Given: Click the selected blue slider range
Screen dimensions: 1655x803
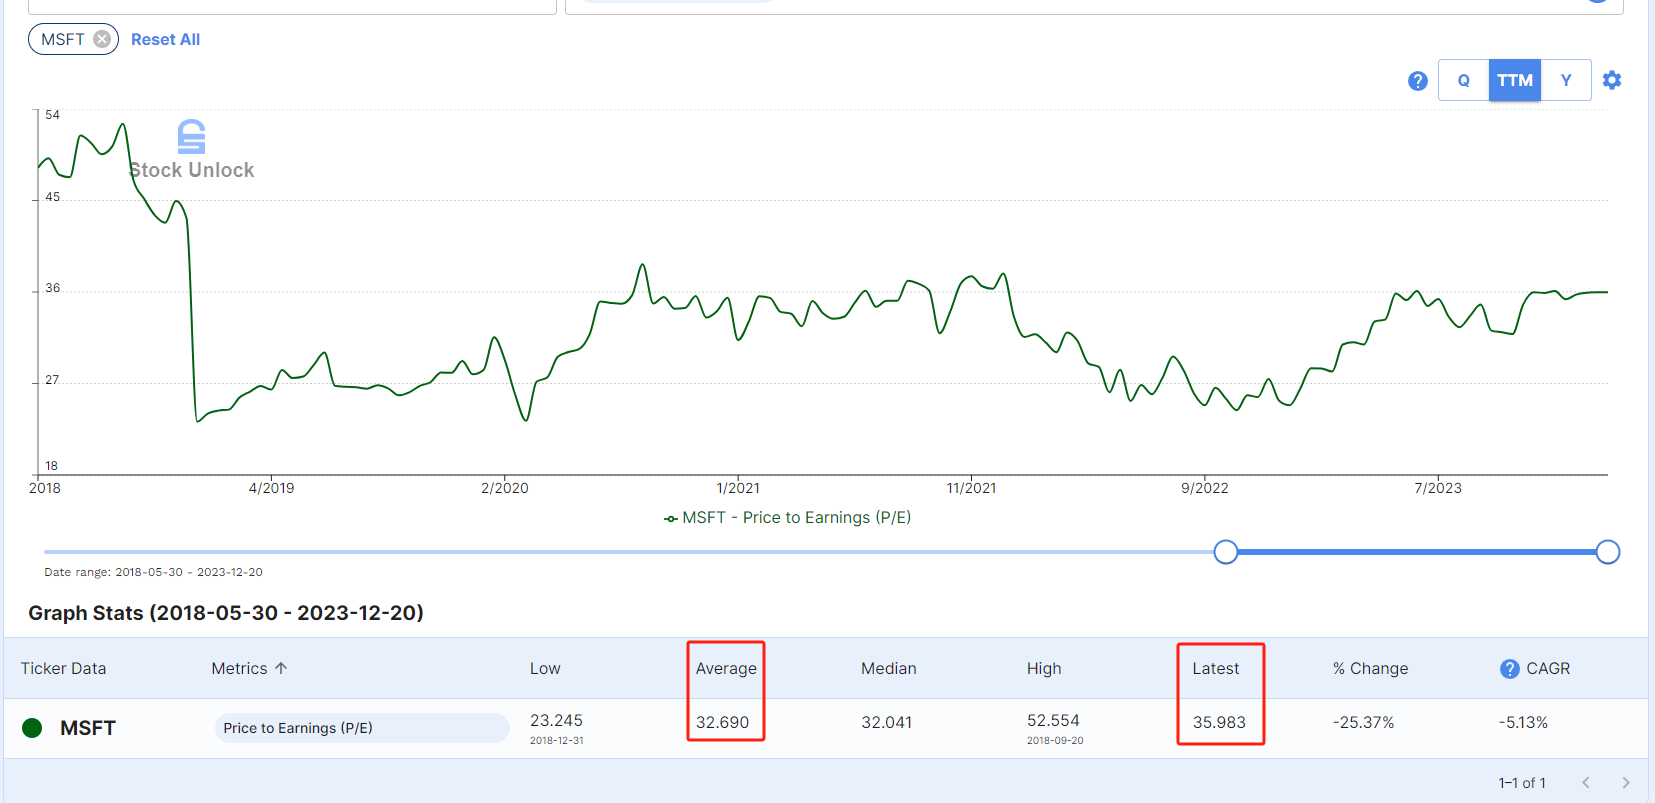Looking at the screenshot, I should tap(1416, 552).
